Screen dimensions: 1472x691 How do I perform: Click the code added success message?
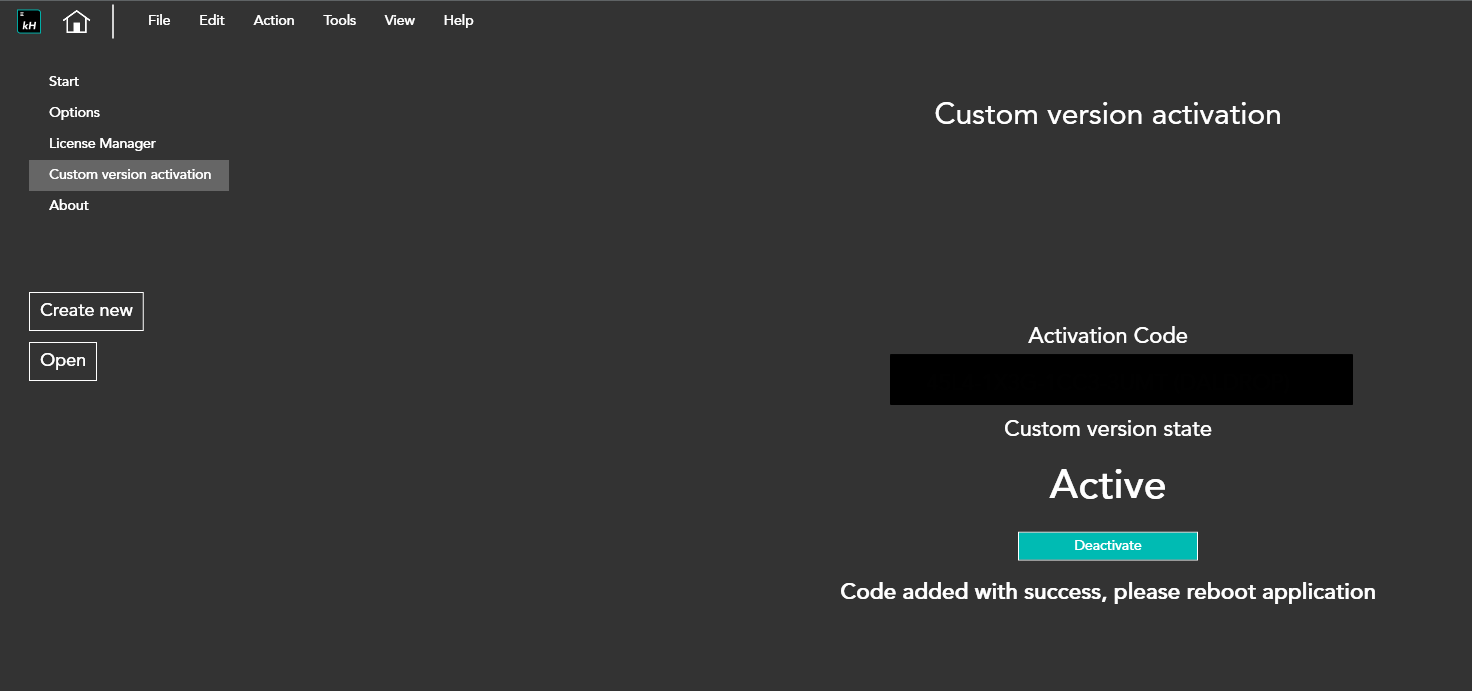click(x=1107, y=591)
